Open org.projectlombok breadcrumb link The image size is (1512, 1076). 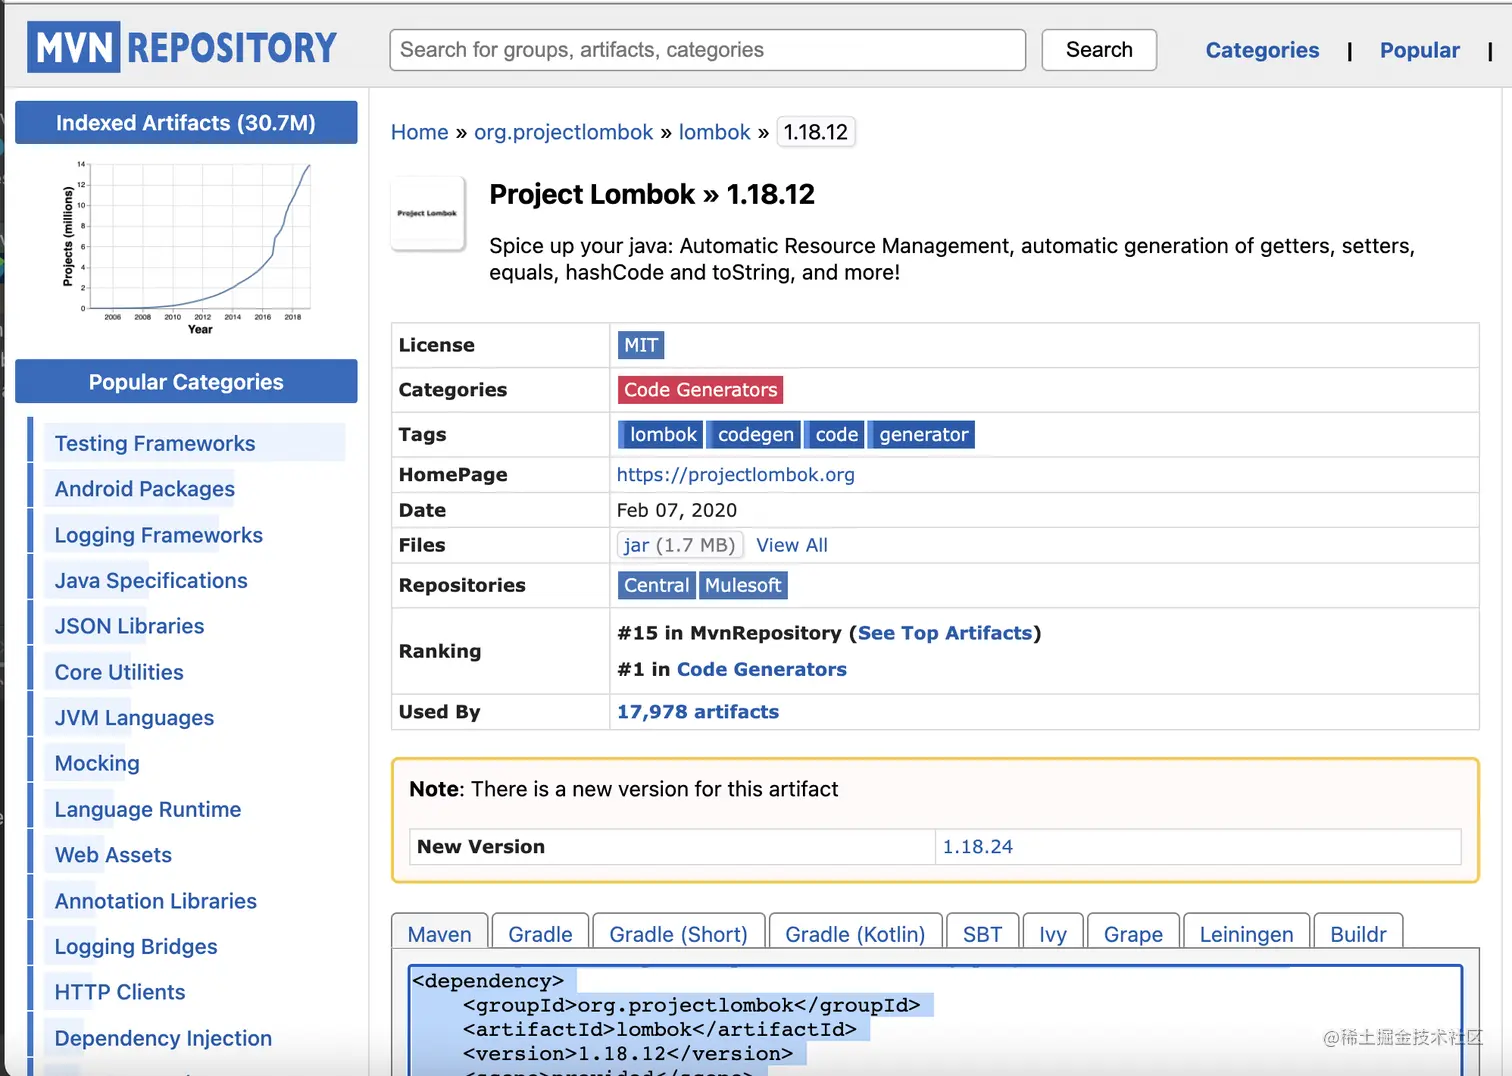(x=563, y=132)
